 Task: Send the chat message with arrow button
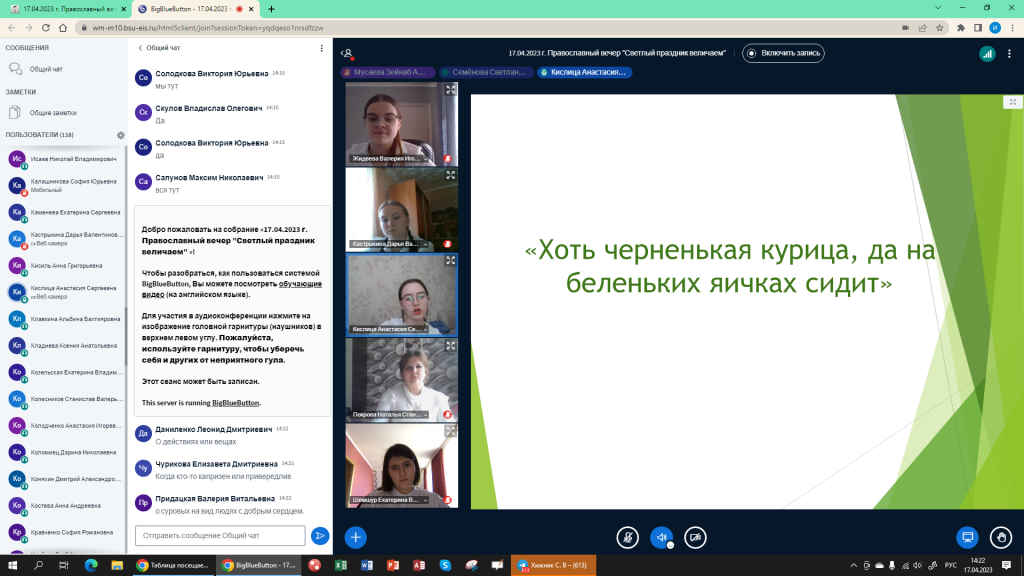[320, 536]
